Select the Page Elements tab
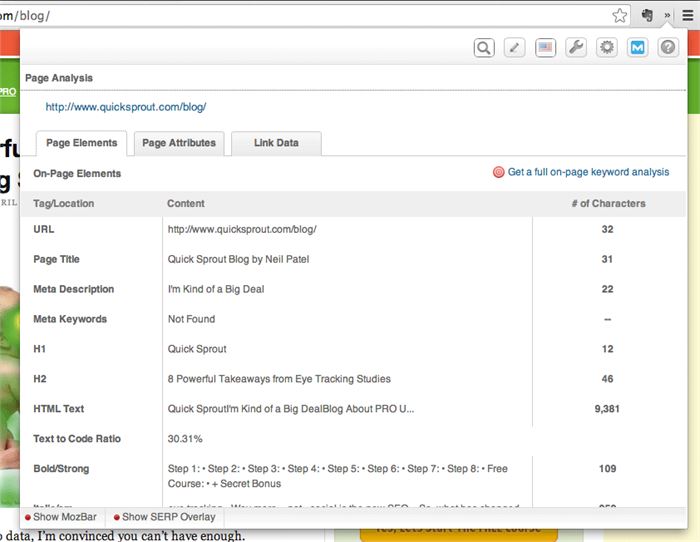700x542 pixels. 82,143
